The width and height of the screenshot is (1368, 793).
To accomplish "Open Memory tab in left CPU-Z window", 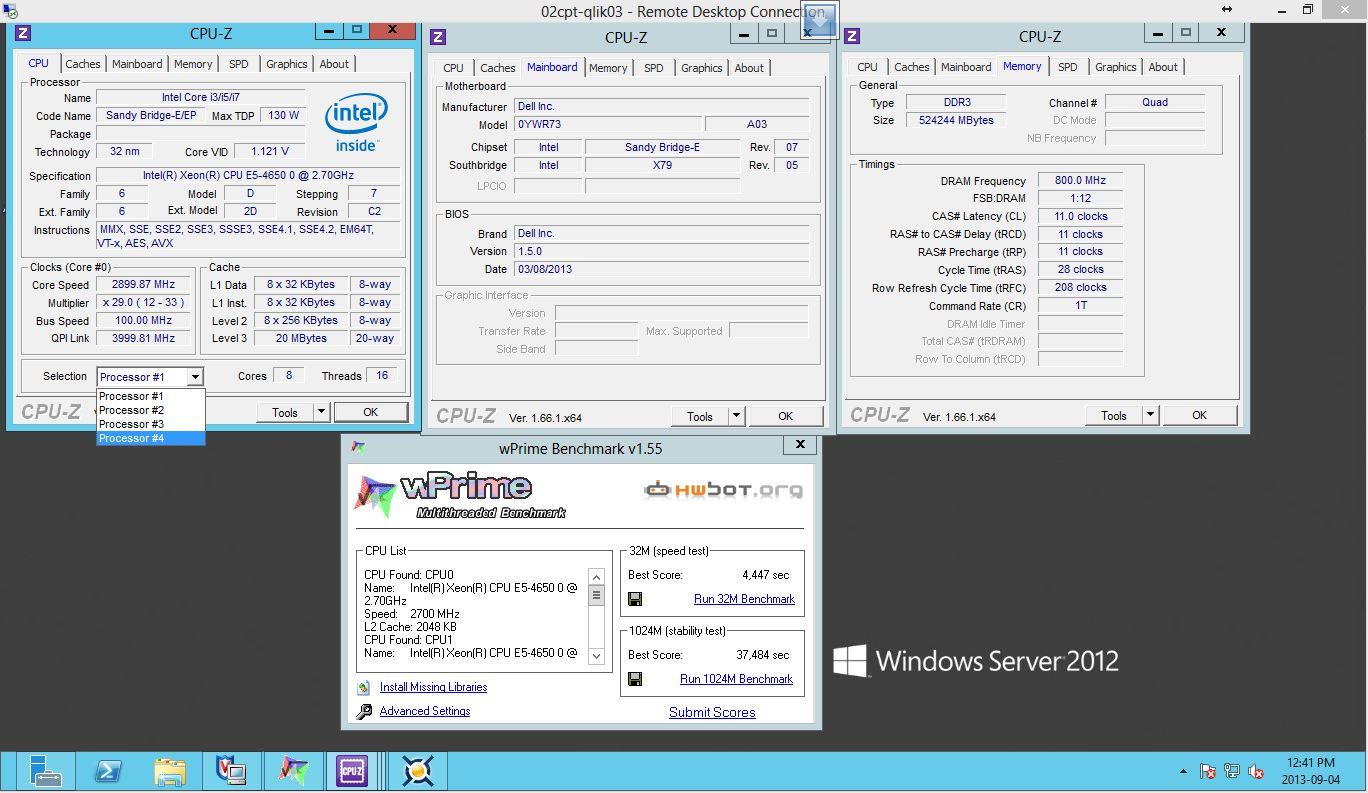I will click(x=193, y=64).
